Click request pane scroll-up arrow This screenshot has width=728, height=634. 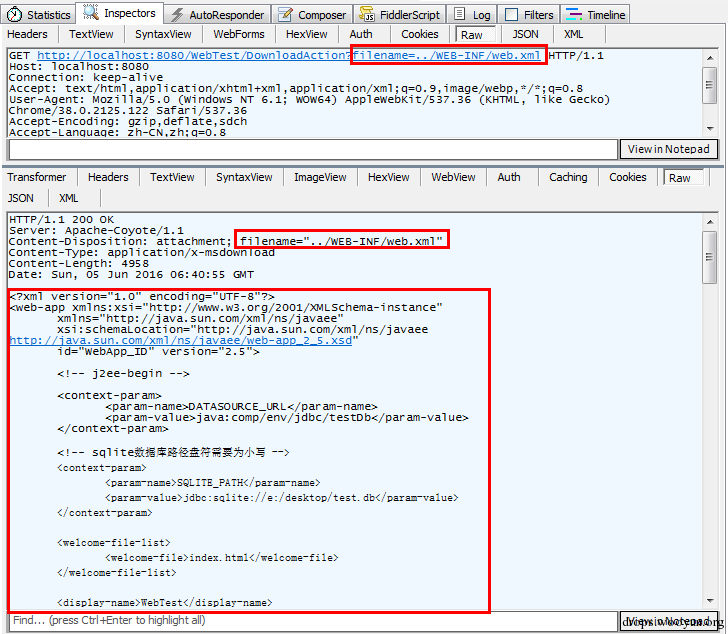tap(710, 58)
